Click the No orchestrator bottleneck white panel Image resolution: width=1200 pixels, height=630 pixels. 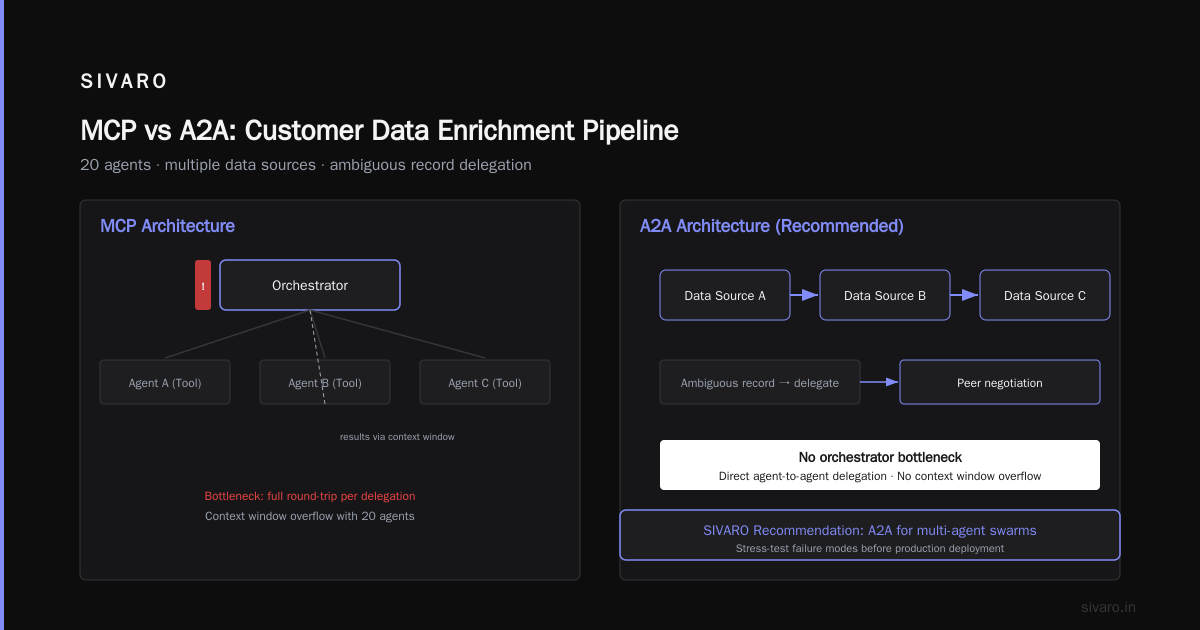880,465
